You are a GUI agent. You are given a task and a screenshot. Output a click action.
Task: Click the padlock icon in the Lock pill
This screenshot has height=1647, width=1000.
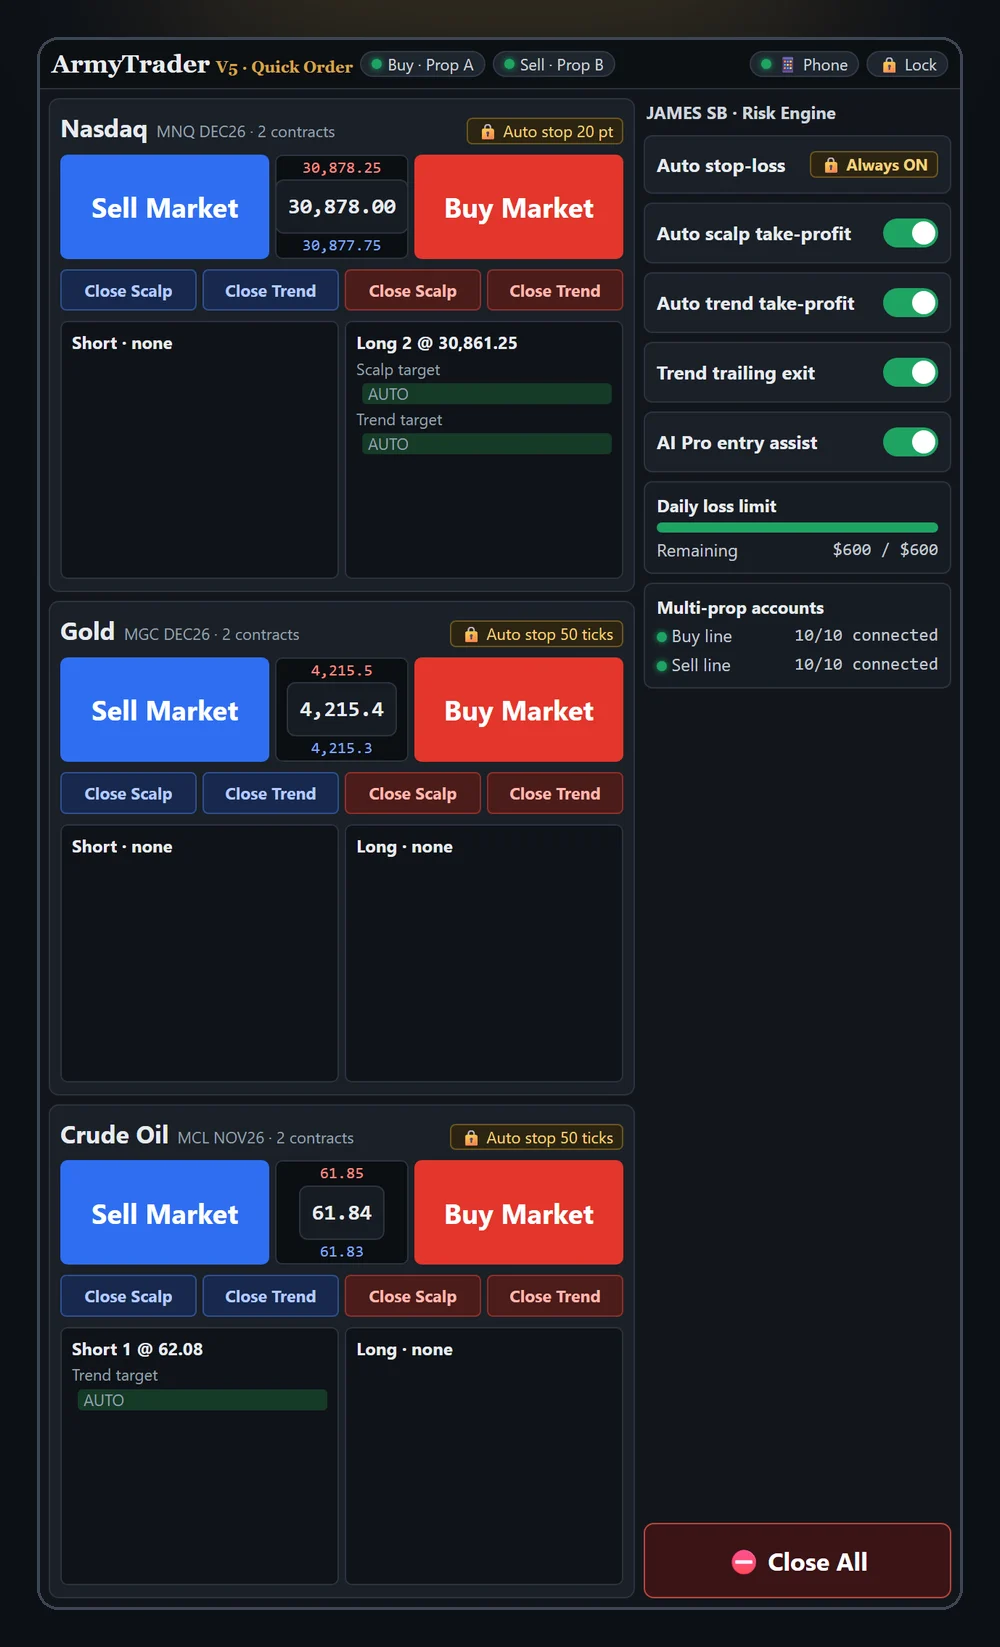[889, 65]
